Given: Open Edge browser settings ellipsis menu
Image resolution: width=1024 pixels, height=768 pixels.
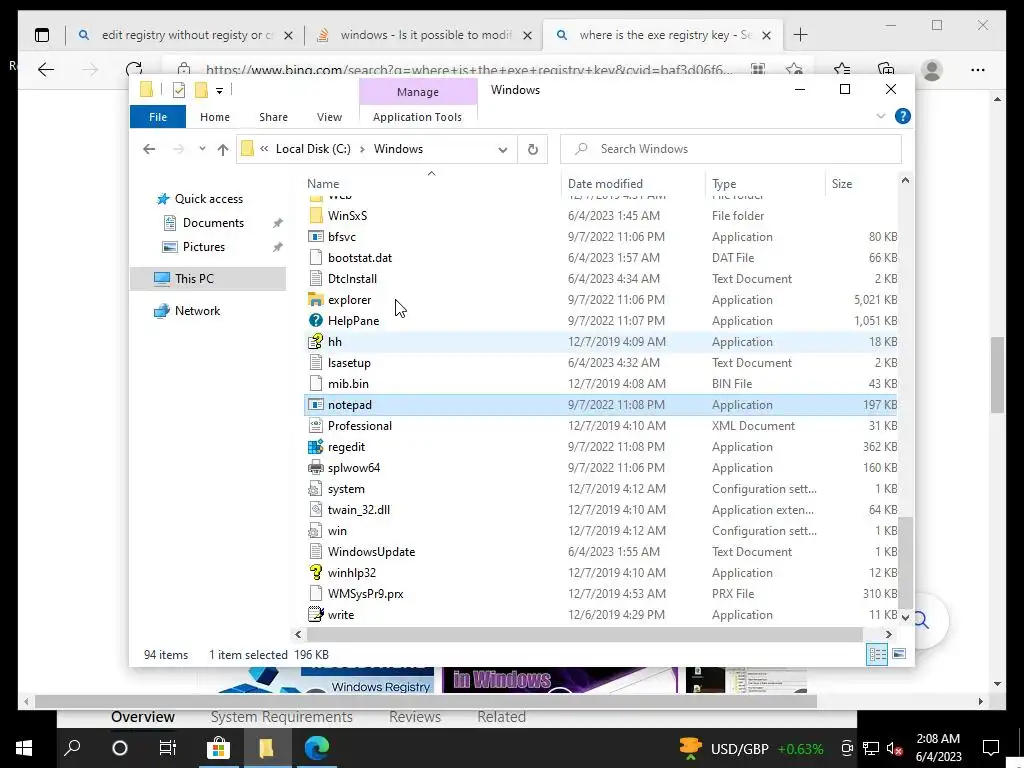Looking at the screenshot, I should [978, 70].
